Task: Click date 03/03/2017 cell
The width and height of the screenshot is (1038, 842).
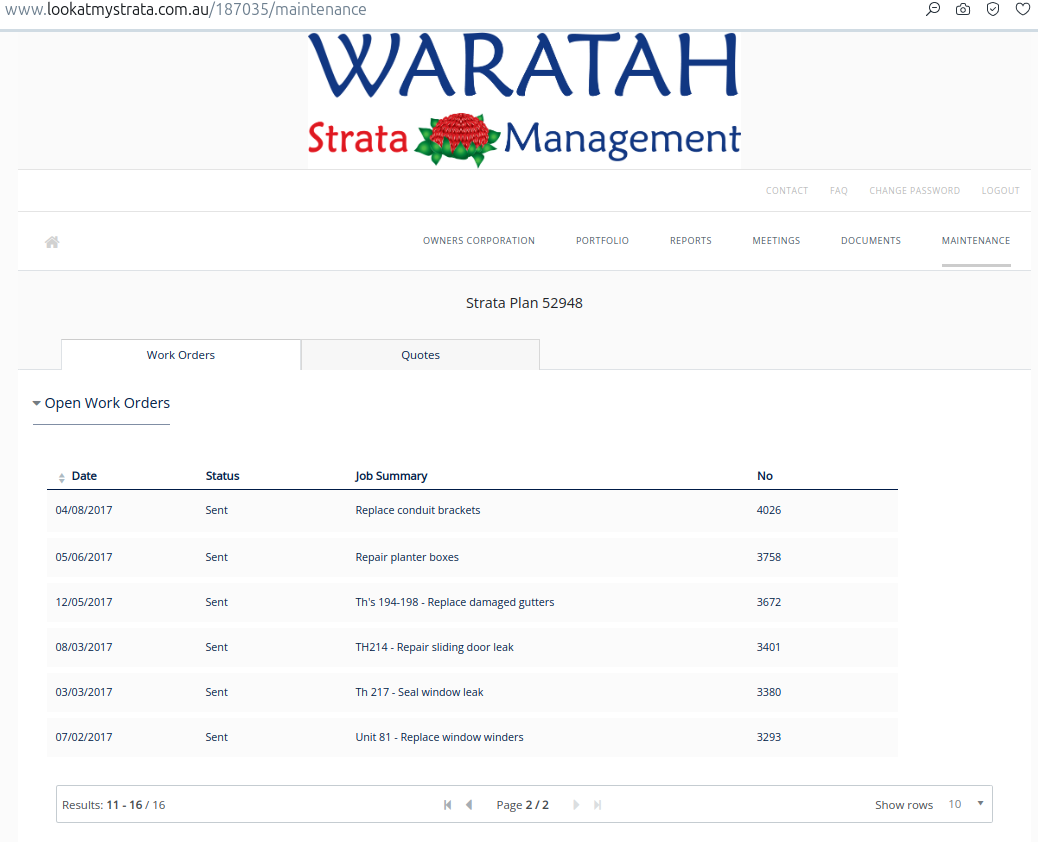Action: pos(84,692)
